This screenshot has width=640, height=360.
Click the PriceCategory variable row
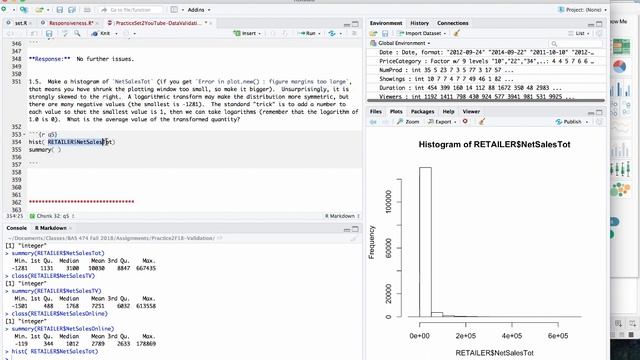(486, 61)
